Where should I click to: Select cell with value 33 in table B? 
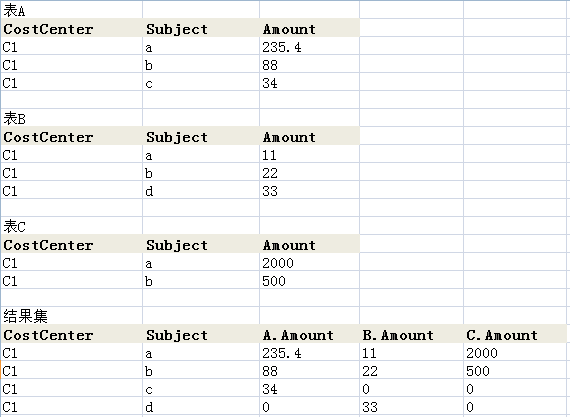(x=310, y=190)
